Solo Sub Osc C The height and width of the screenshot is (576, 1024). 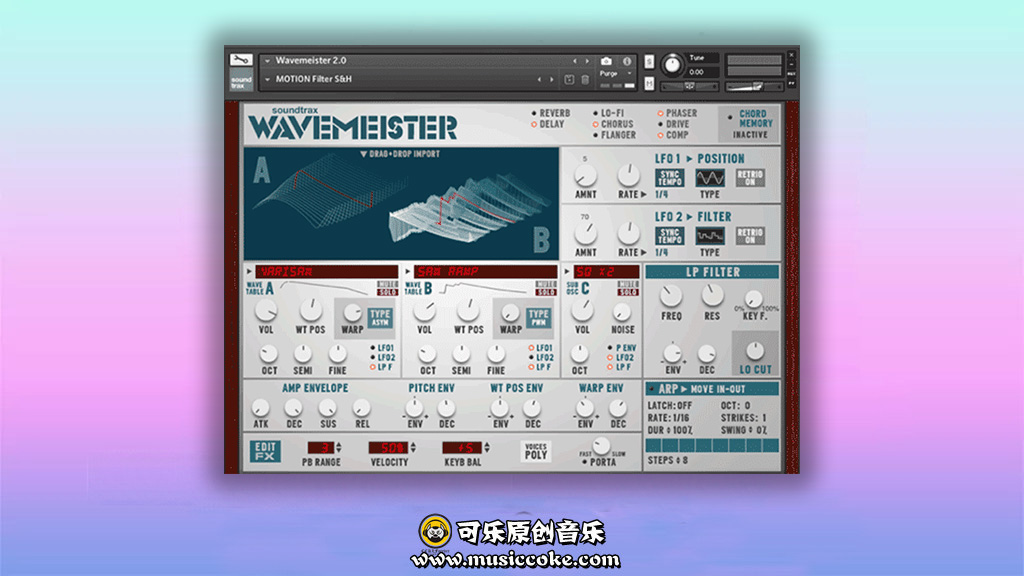[x=628, y=292]
